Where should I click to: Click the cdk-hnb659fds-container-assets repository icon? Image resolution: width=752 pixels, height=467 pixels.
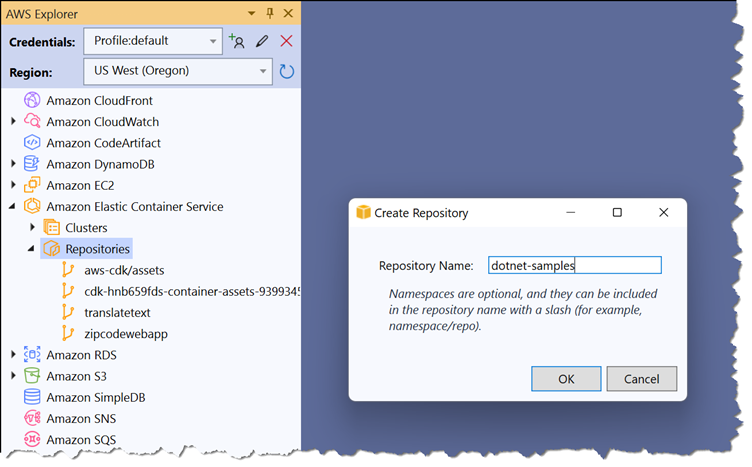pos(68,291)
